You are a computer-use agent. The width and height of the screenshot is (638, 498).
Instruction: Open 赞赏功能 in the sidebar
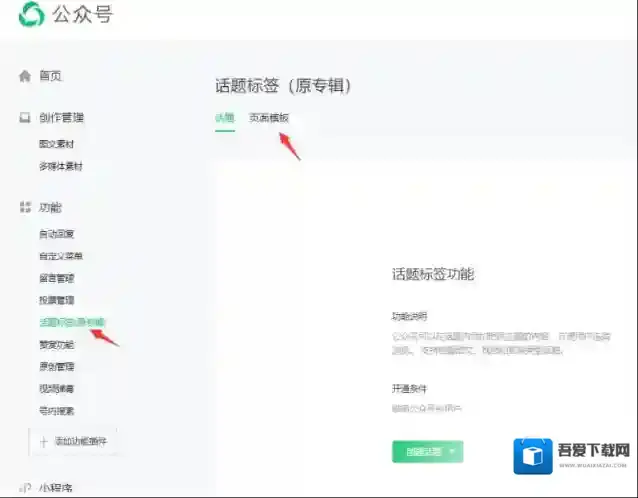pos(57,345)
